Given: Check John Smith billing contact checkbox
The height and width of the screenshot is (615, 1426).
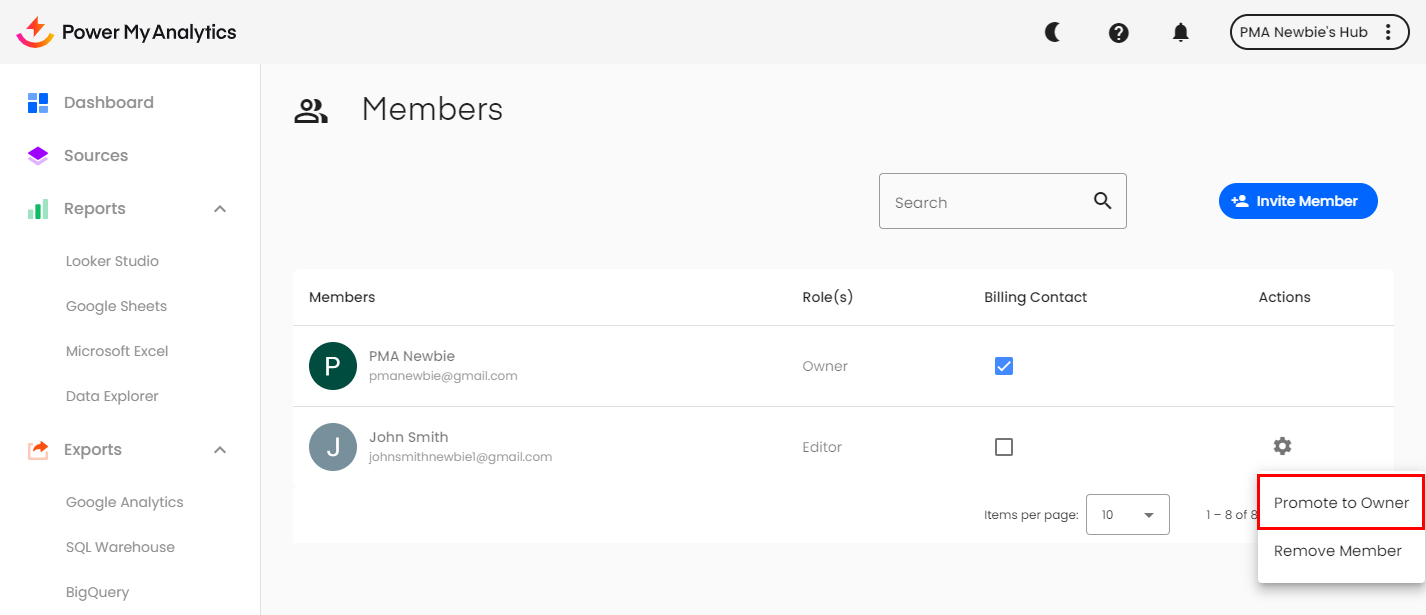Looking at the screenshot, I should coord(1004,447).
